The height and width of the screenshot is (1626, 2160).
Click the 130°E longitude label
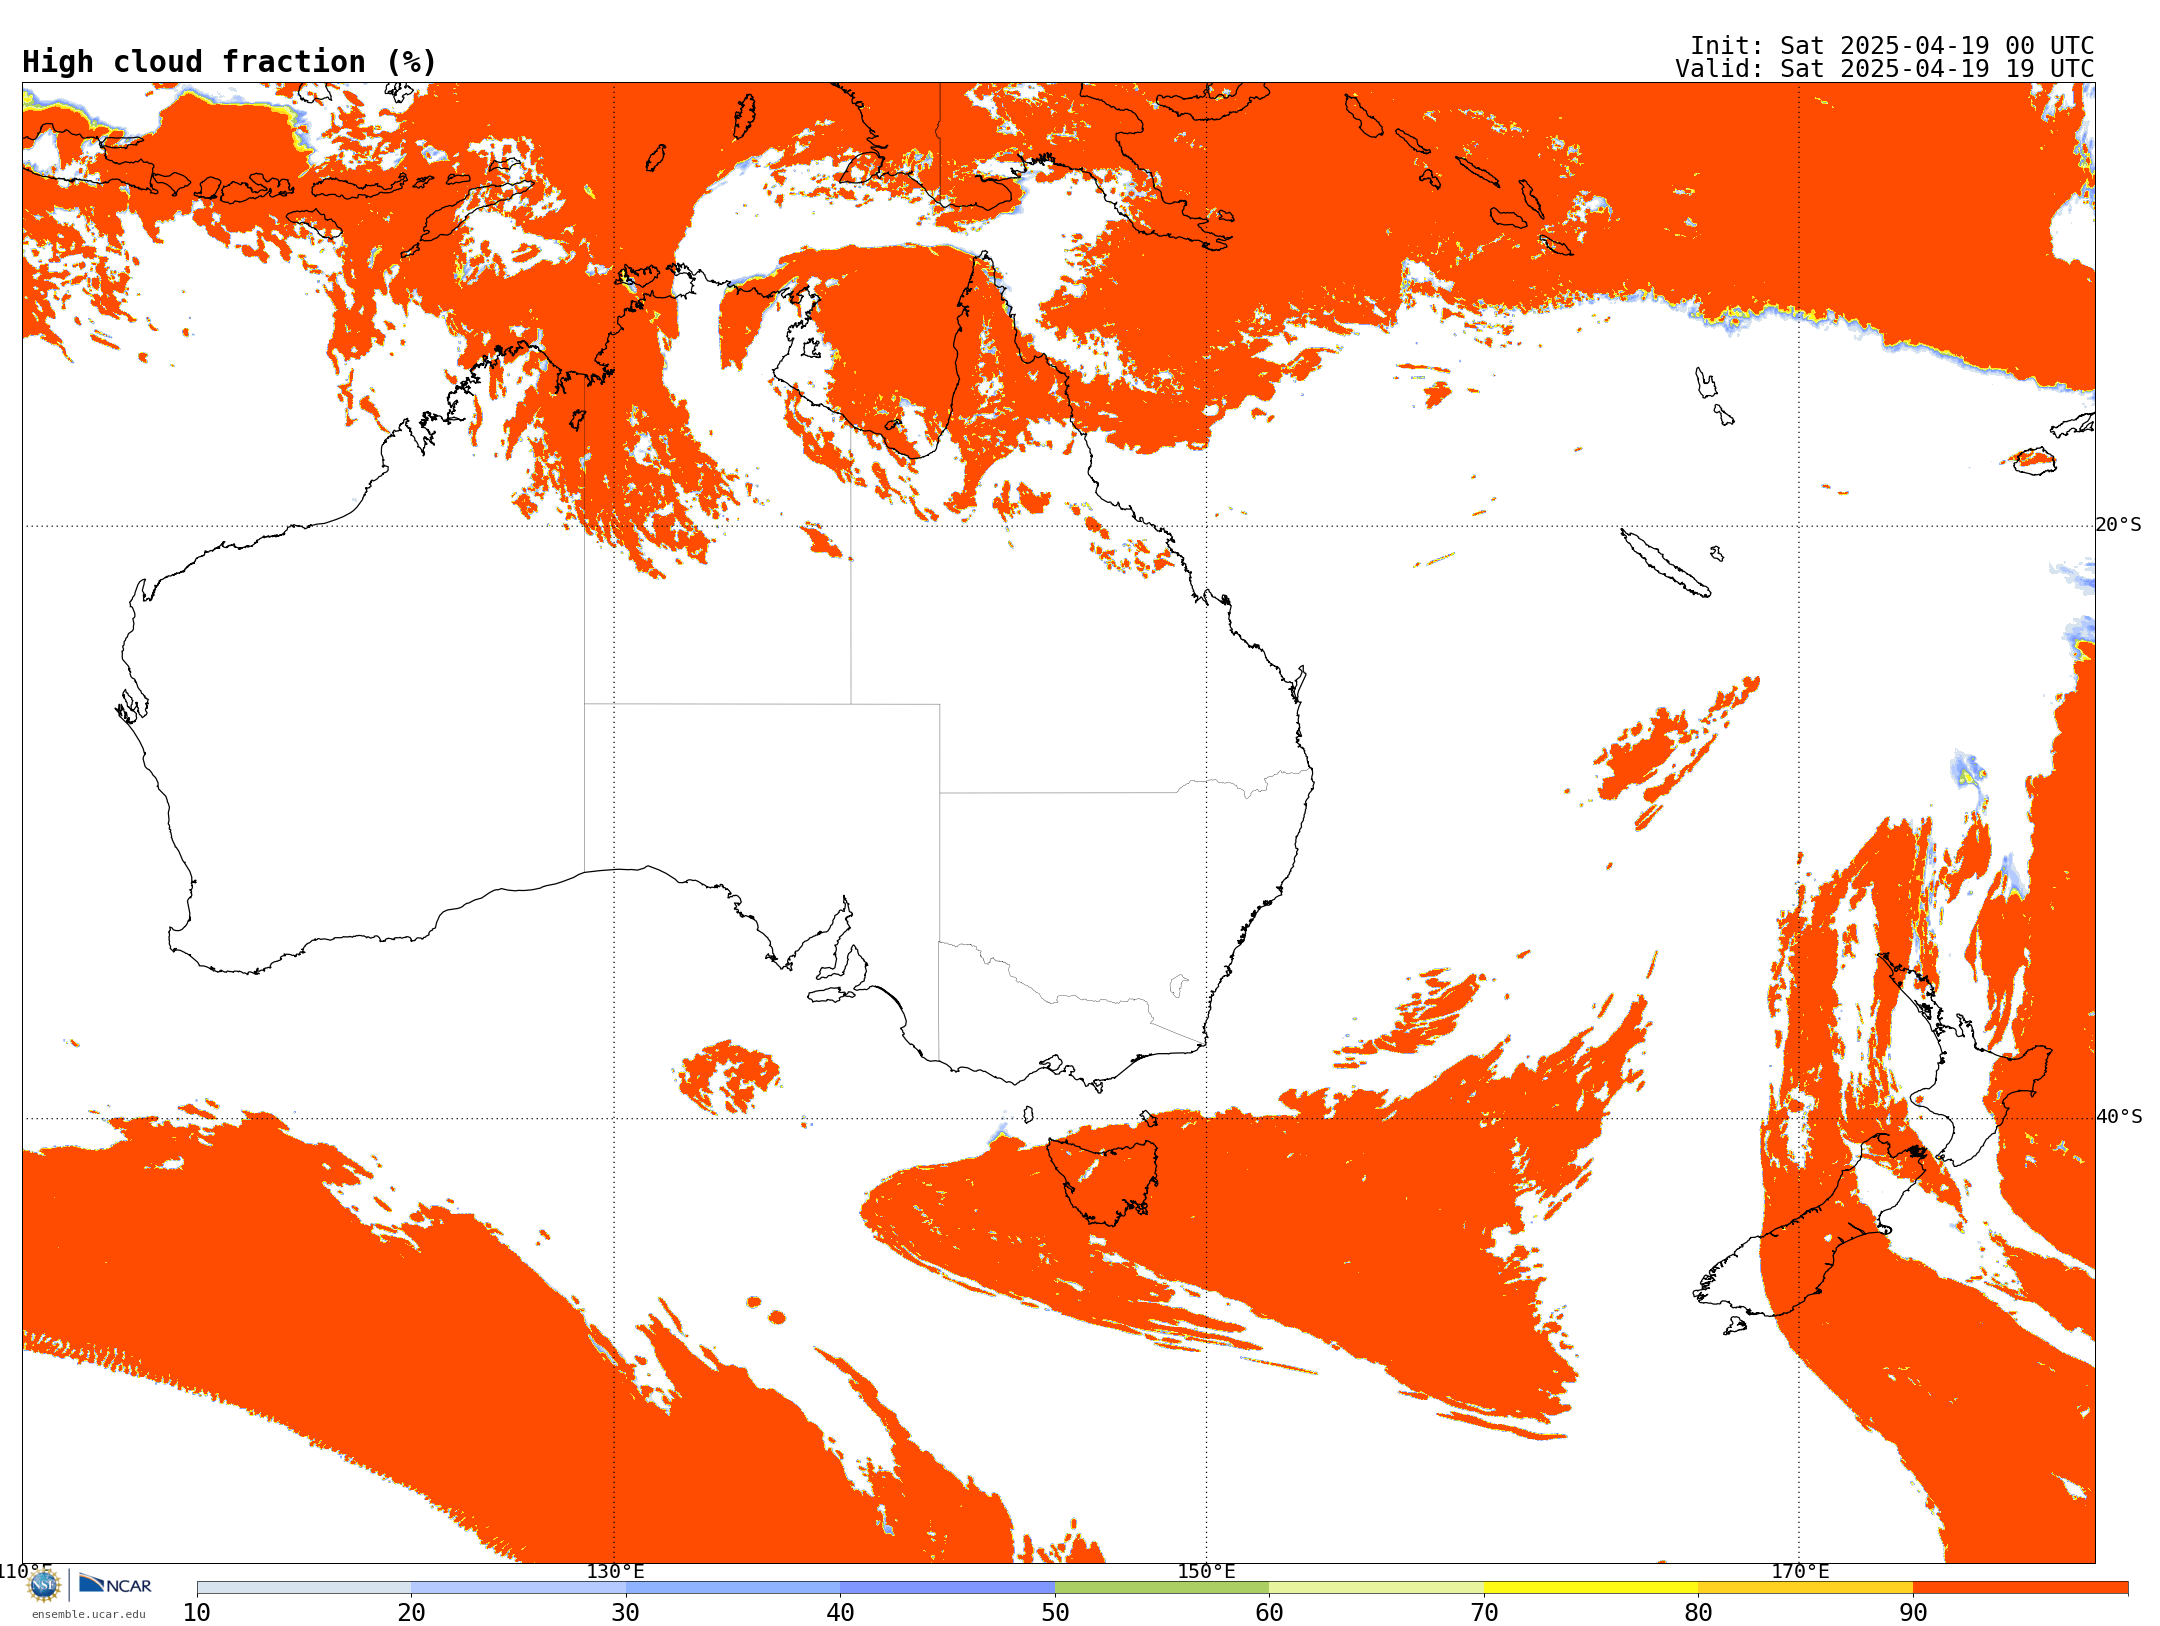615,1571
